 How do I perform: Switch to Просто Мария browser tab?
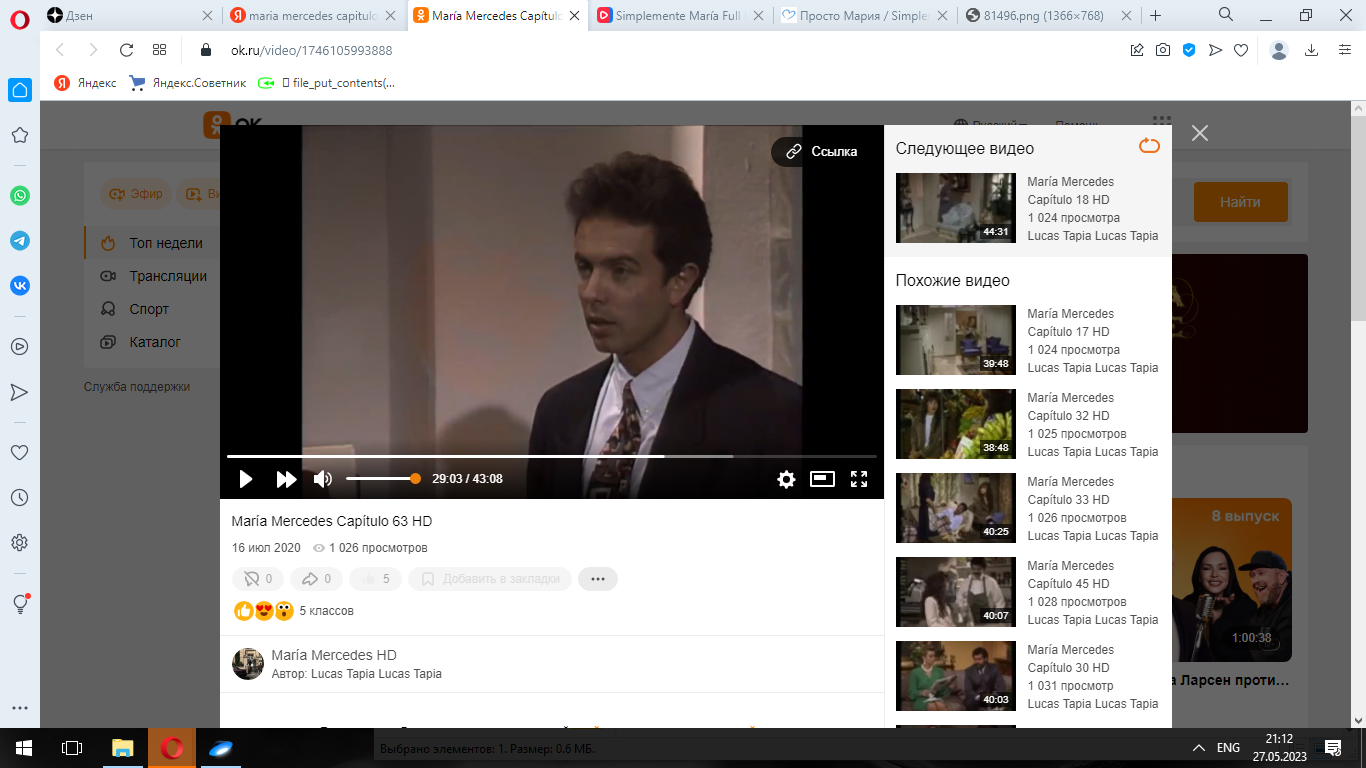point(864,16)
